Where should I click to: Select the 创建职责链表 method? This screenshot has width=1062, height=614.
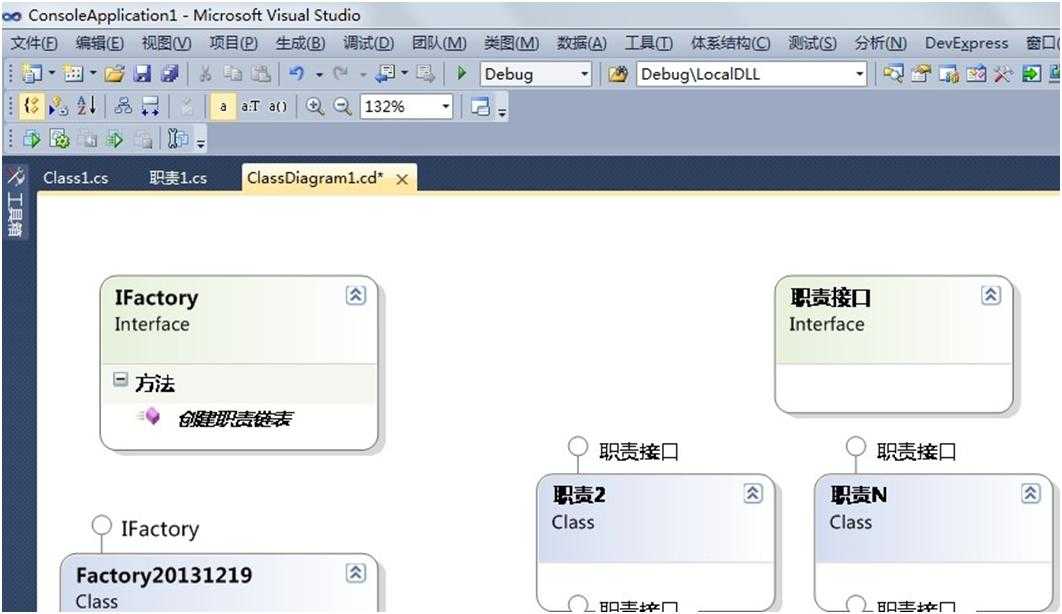(234, 419)
